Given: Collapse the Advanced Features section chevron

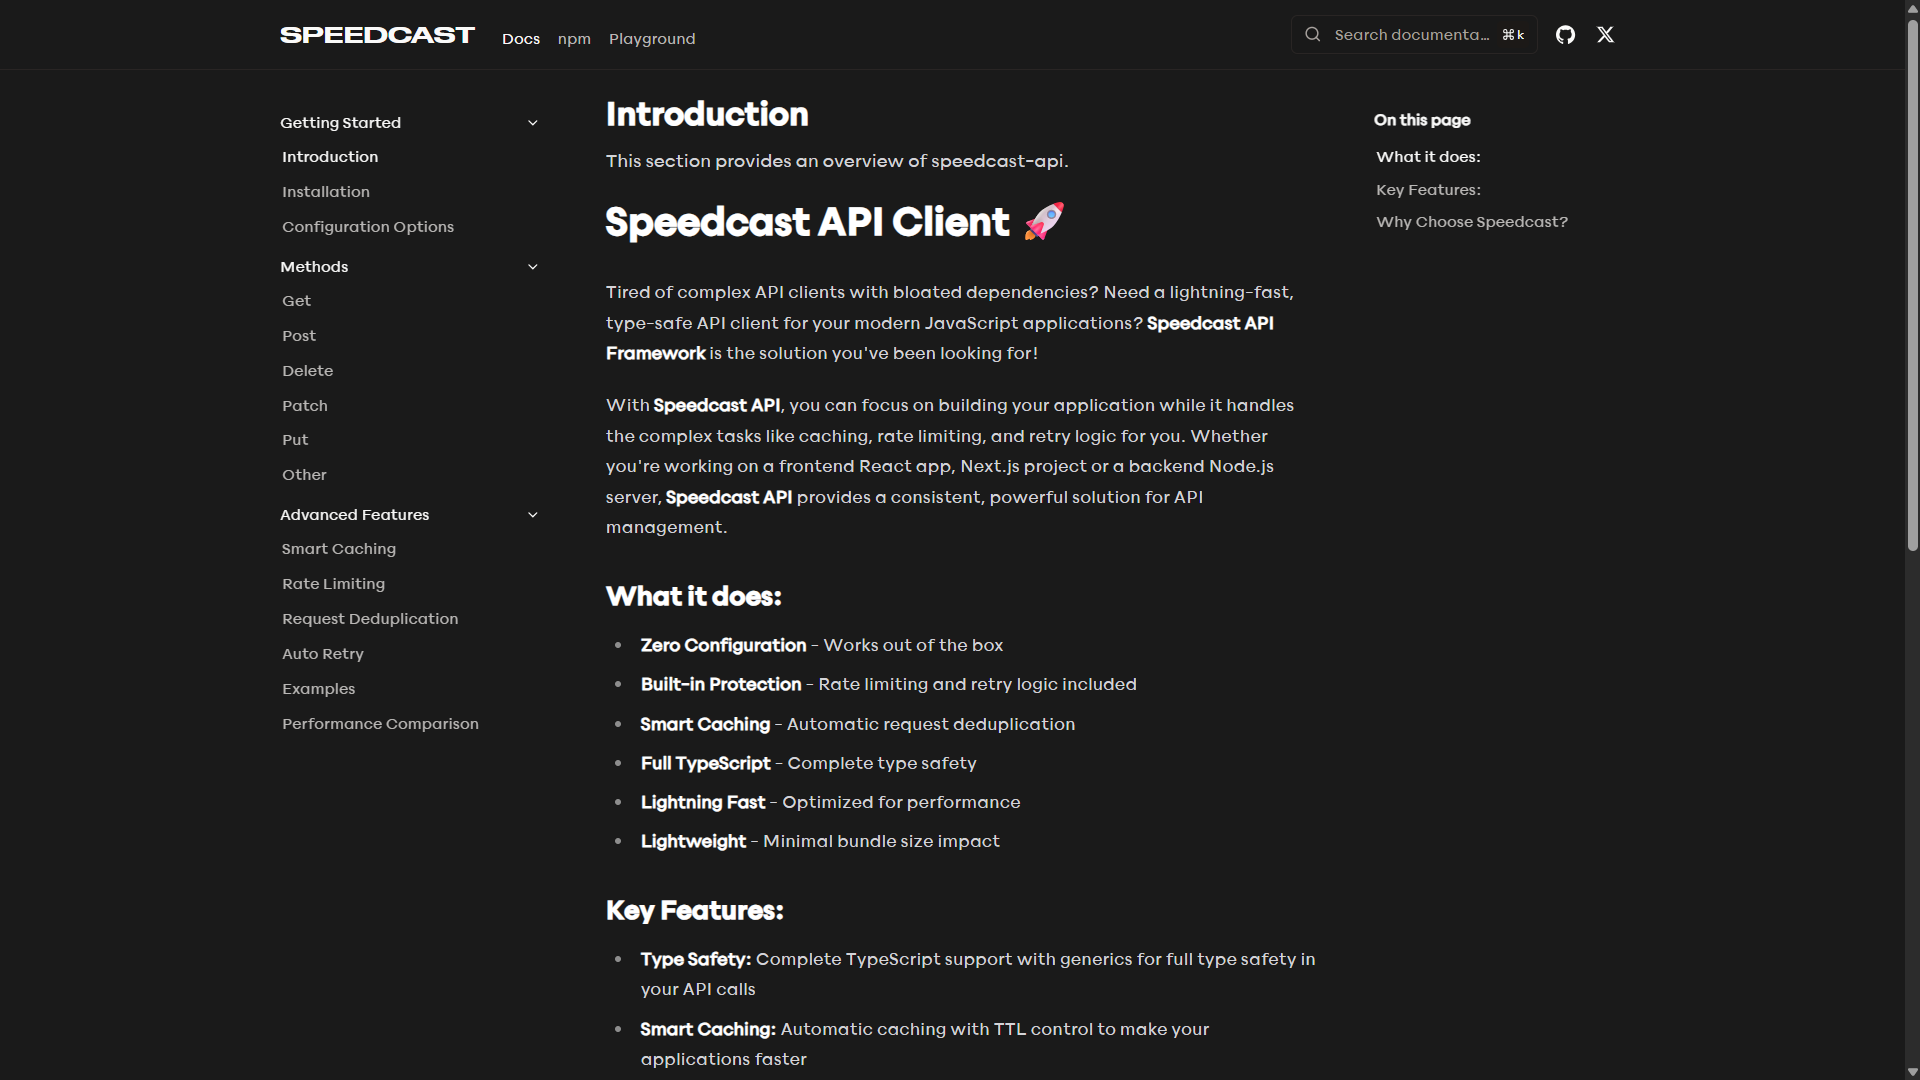Looking at the screenshot, I should tap(533, 515).
